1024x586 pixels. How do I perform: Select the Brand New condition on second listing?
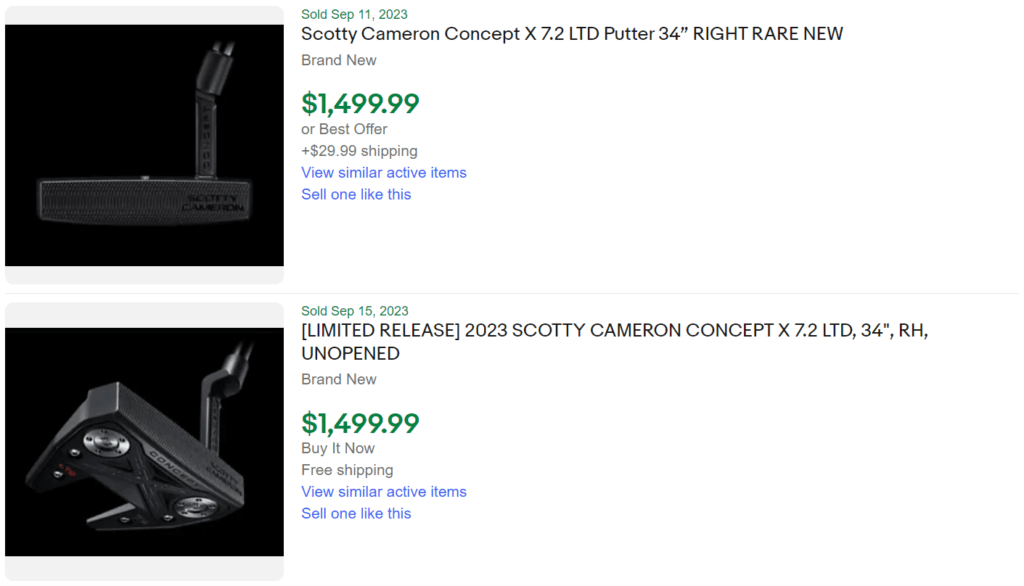pyautogui.click(x=338, y=379)
